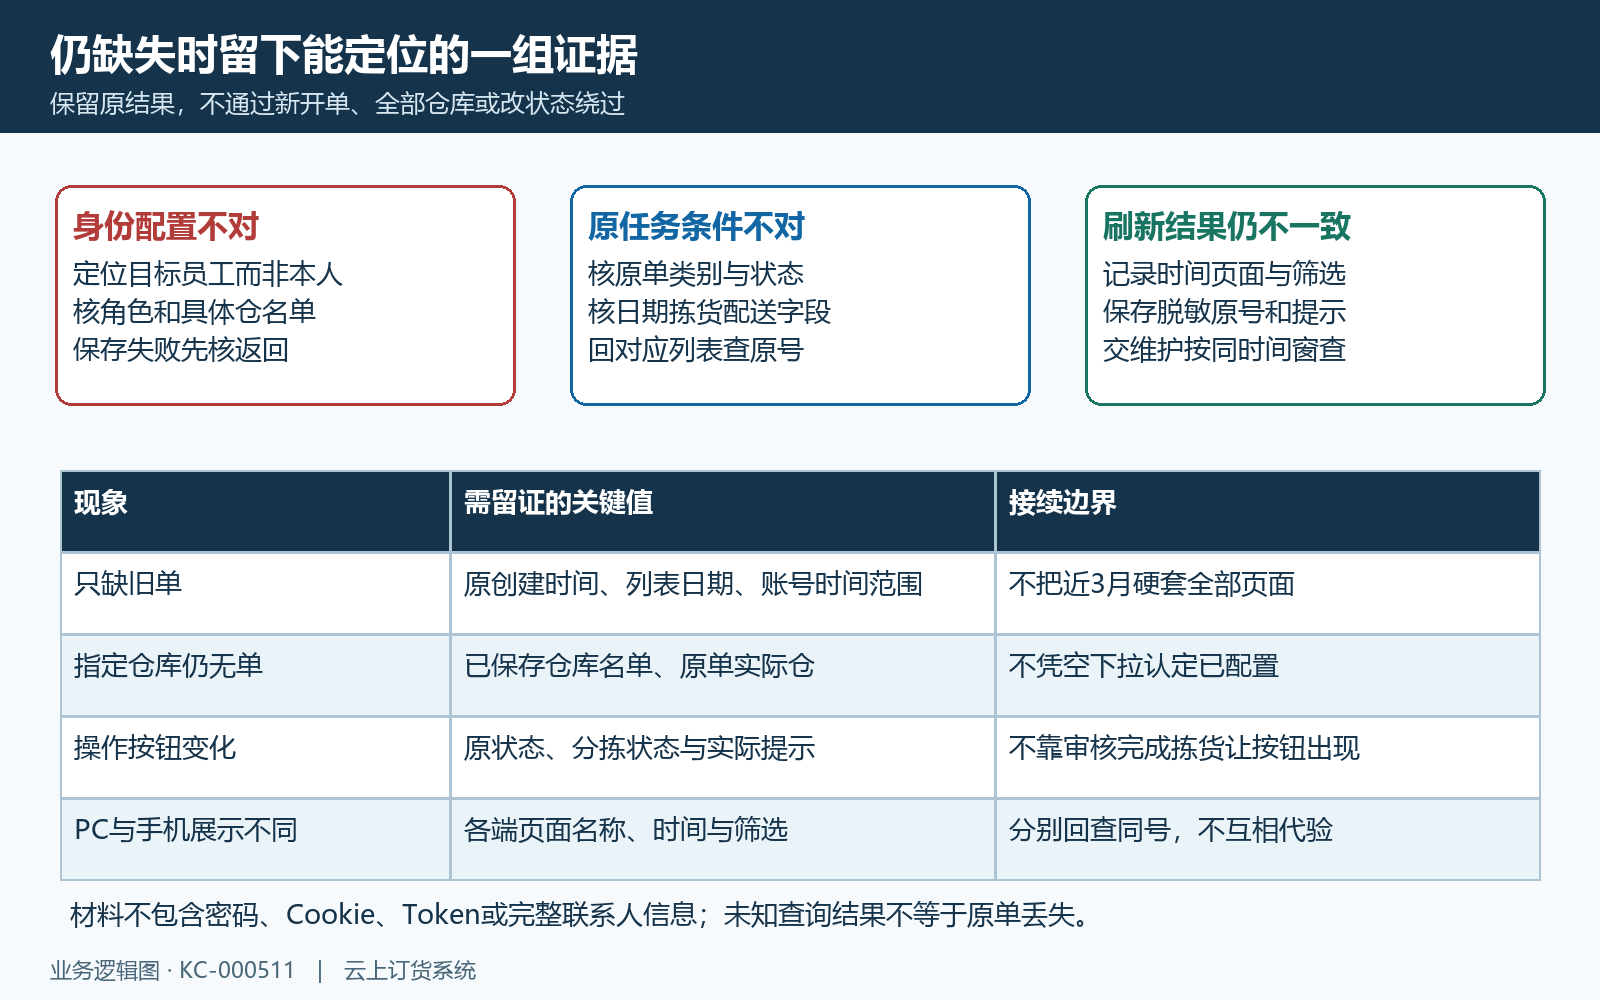Screen dimensions: 1600x1000
Task: Select the cell 原创建时间、列表日期、账号时间范围
Action: (x=723, y=593)
